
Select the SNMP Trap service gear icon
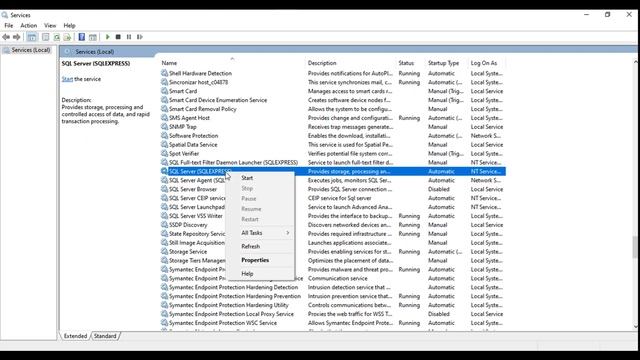click(164, 127)
